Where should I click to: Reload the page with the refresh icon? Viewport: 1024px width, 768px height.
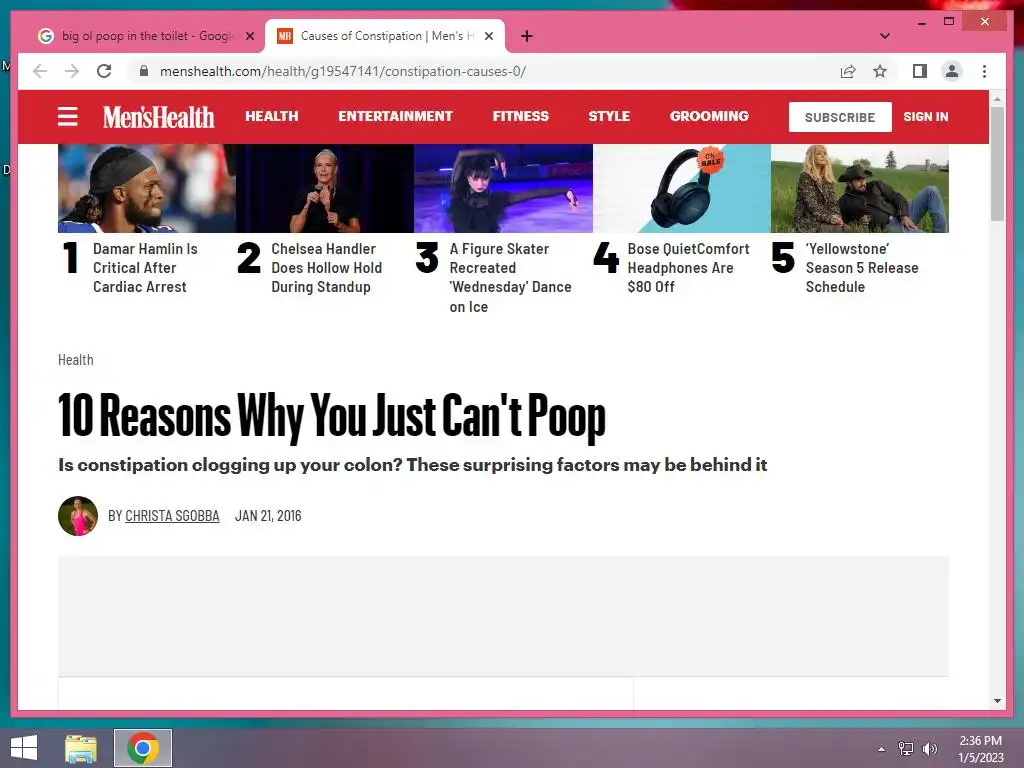[104, 71]
